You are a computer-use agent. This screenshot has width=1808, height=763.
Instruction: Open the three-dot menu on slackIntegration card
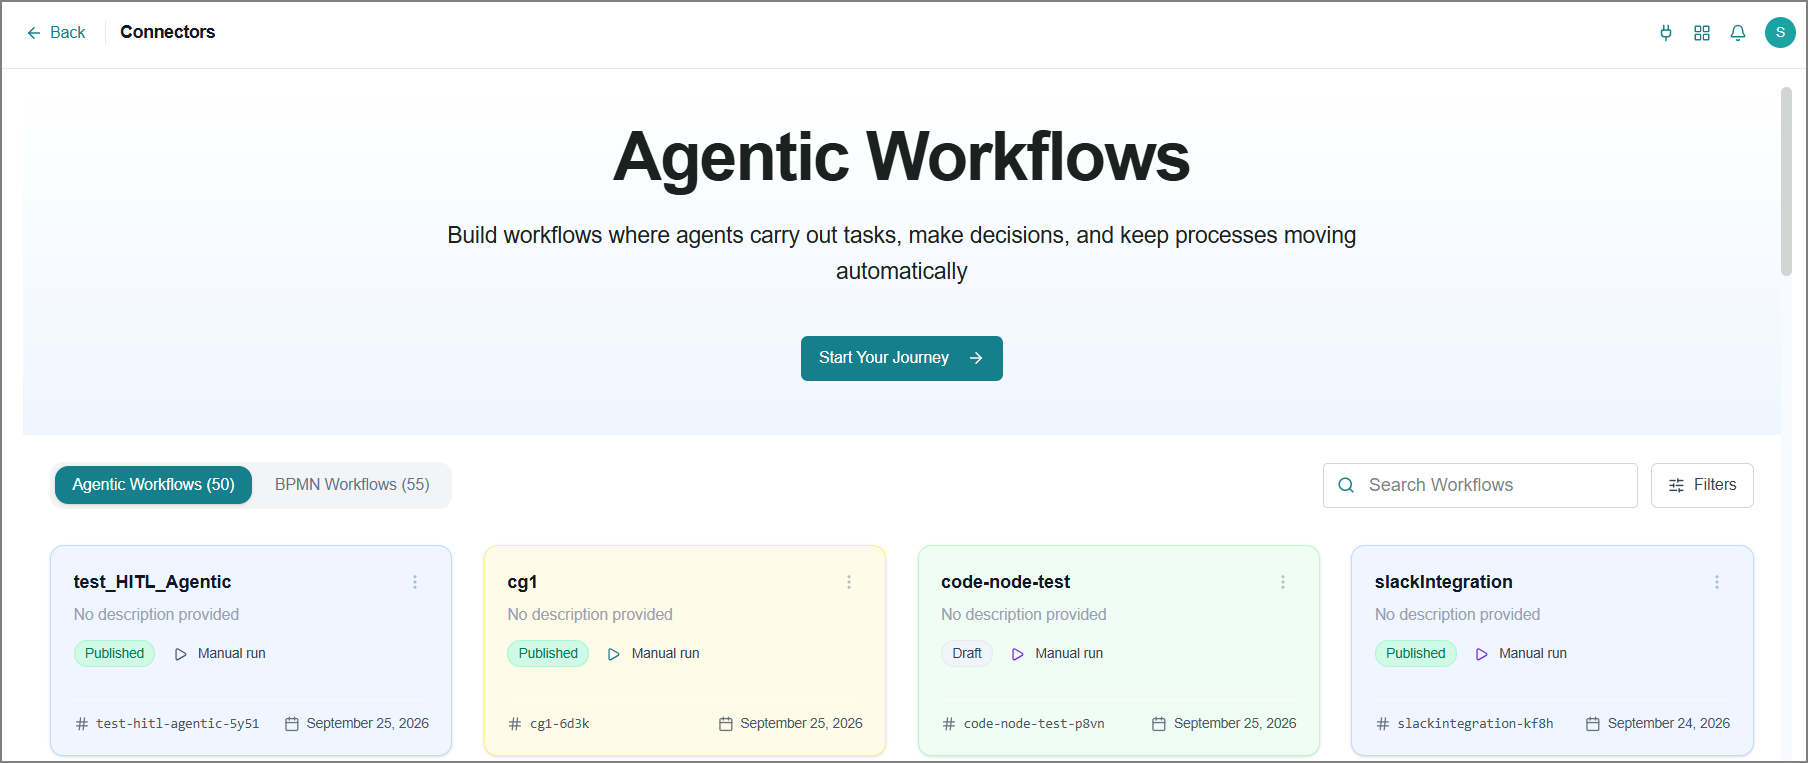(x=1717, y=582)
